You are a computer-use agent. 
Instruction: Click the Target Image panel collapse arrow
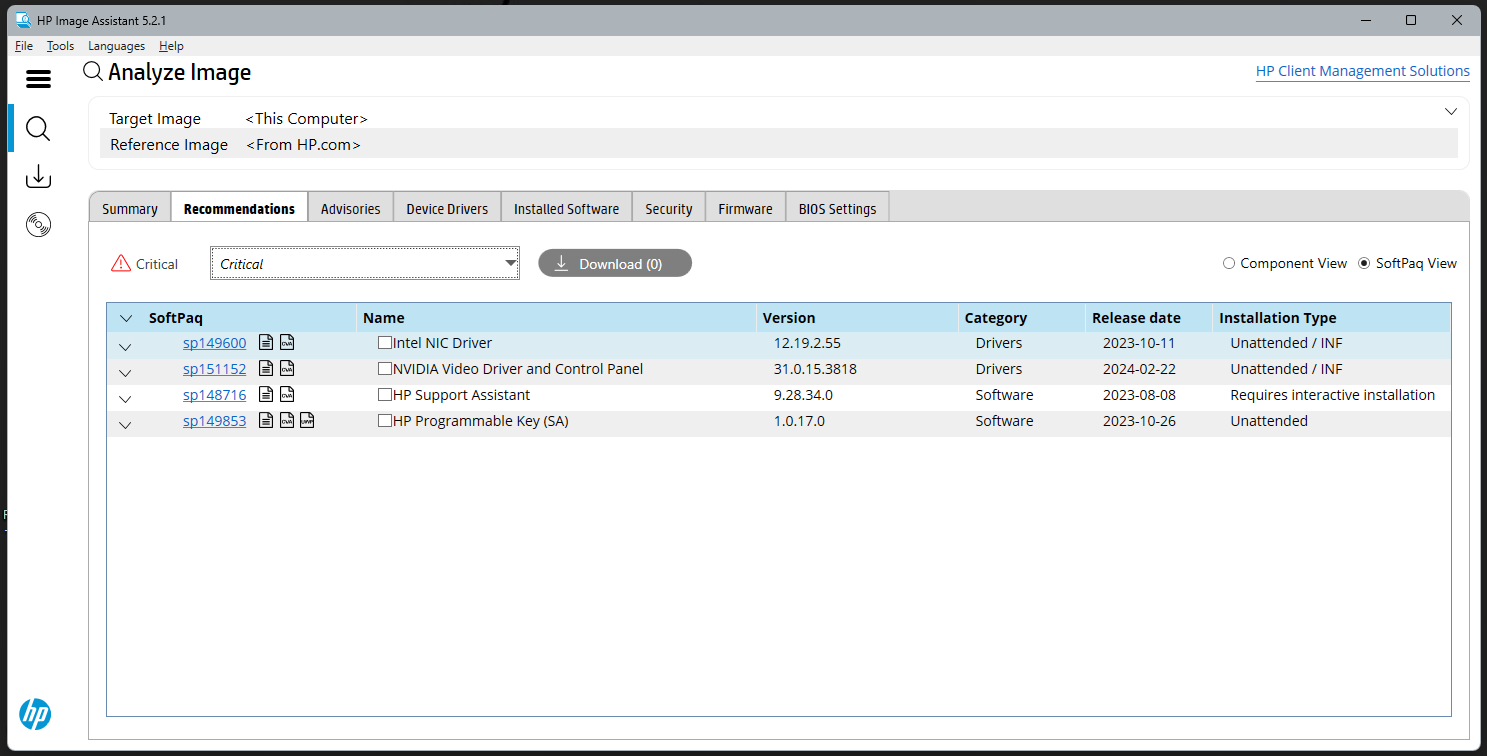[1451, 111]
